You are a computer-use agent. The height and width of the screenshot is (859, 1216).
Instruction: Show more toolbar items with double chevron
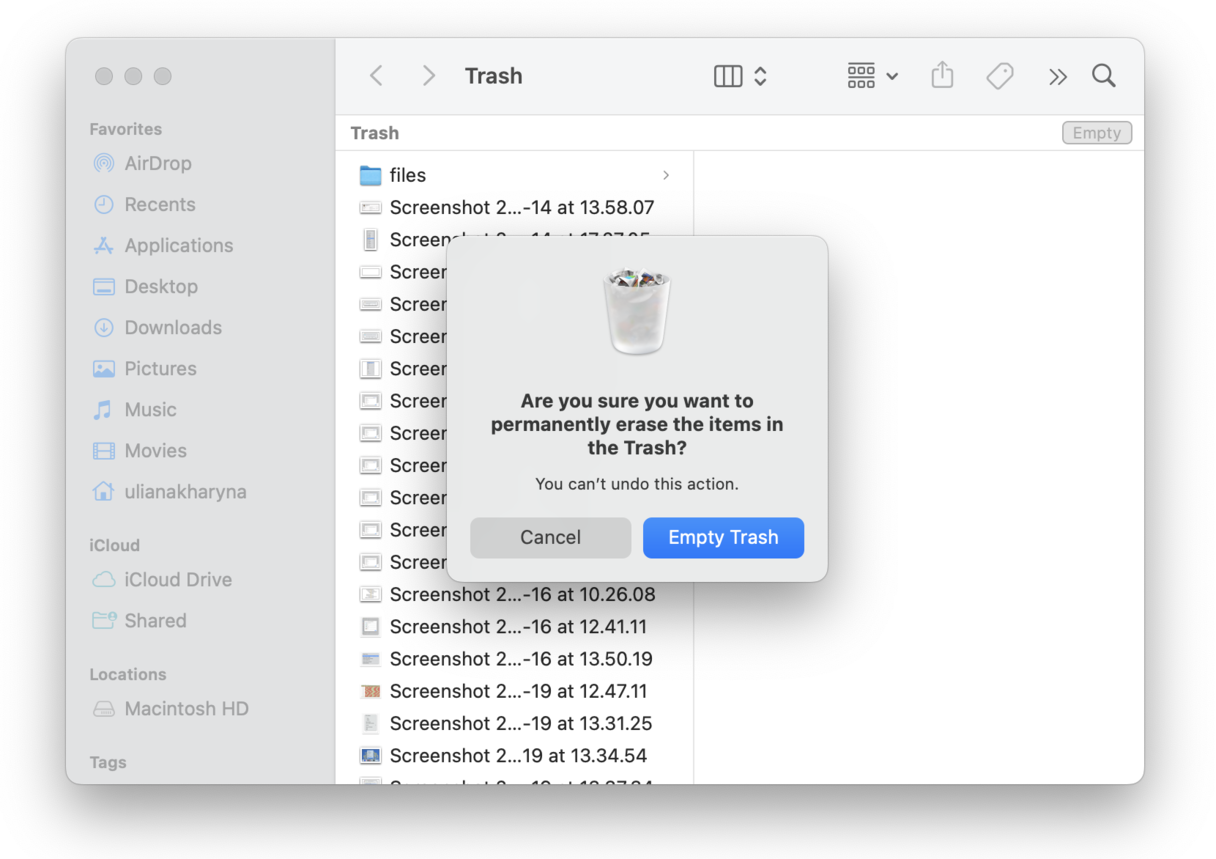(1057, 76)
